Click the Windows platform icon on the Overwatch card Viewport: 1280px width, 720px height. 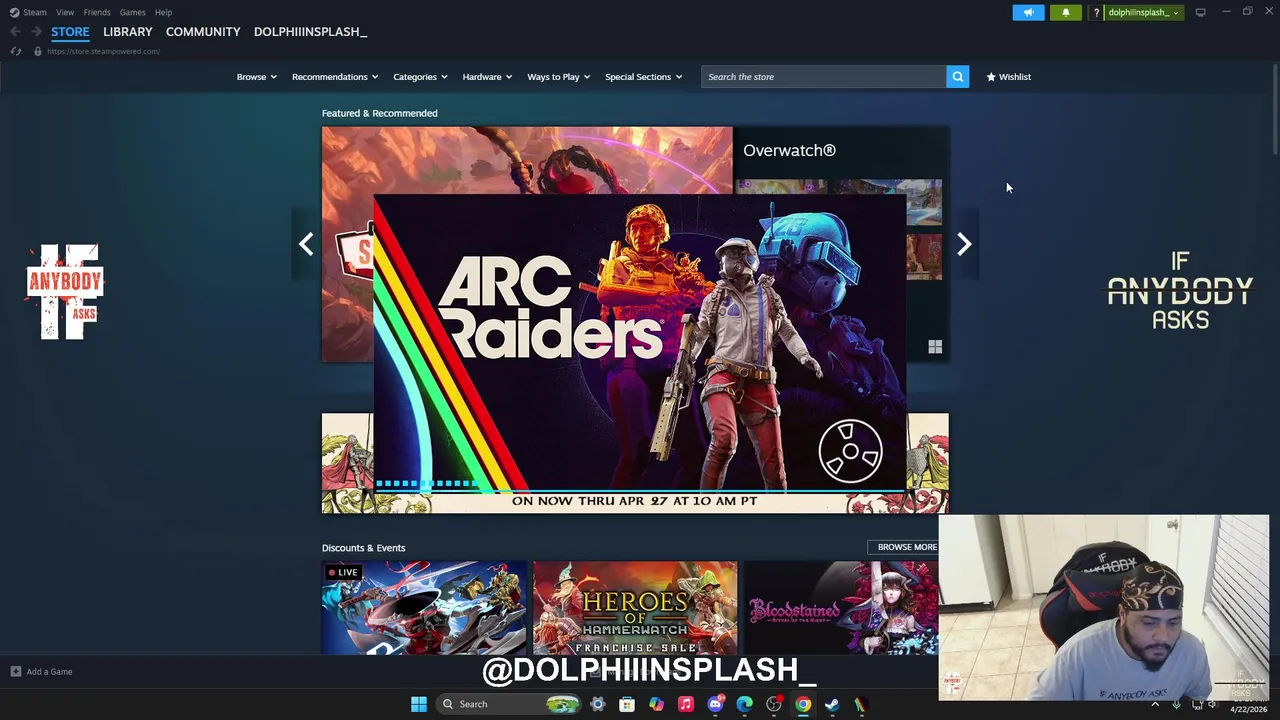click(x=935, y=347)
